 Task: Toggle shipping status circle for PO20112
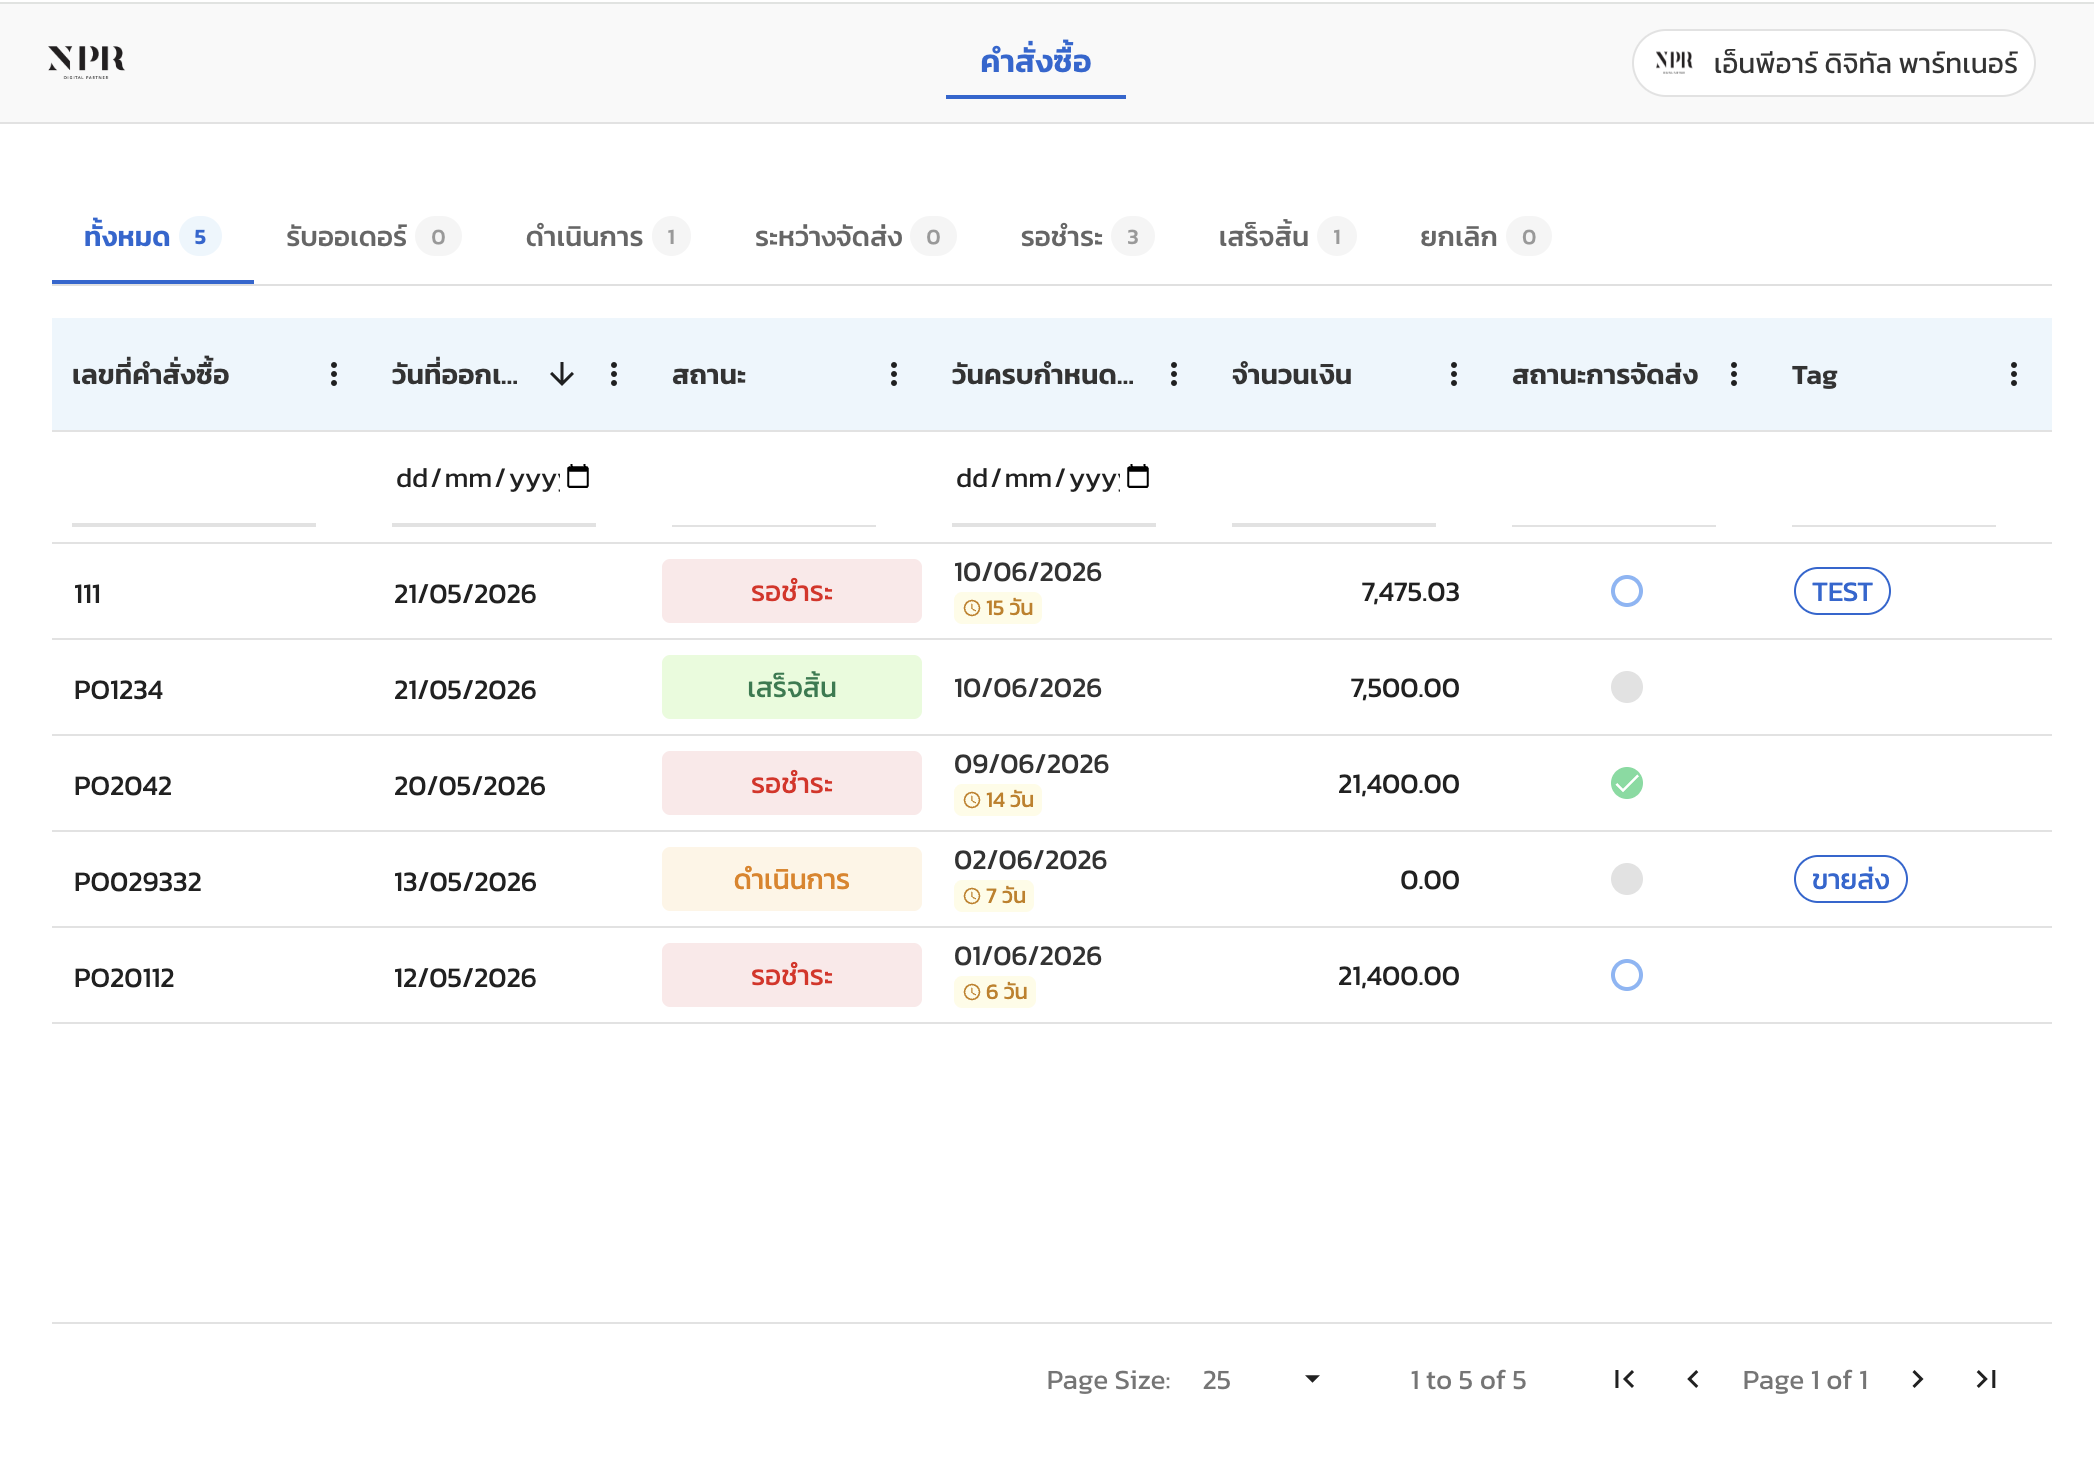[1627, 975]
